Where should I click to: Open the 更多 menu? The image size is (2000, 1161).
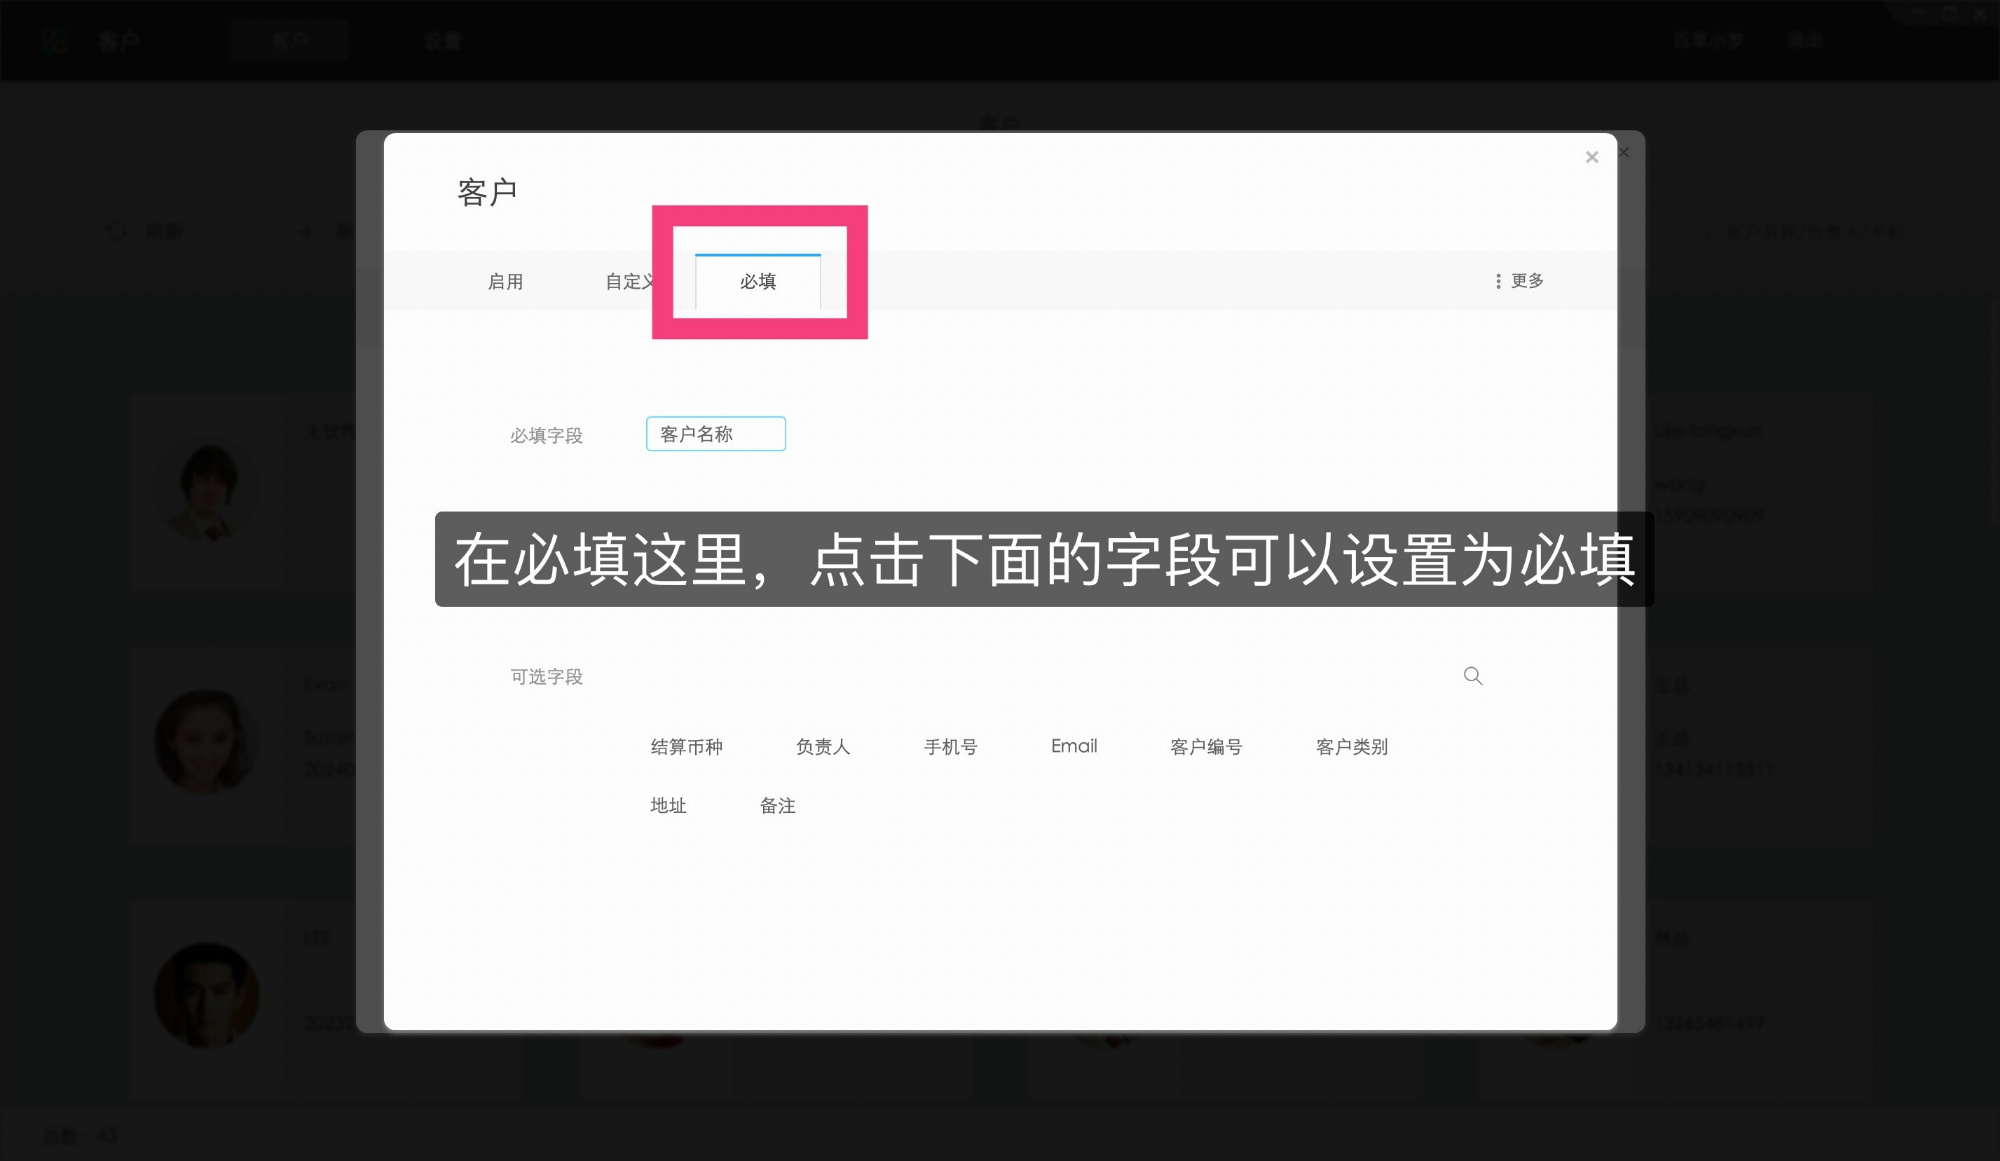coord(1524,281)
